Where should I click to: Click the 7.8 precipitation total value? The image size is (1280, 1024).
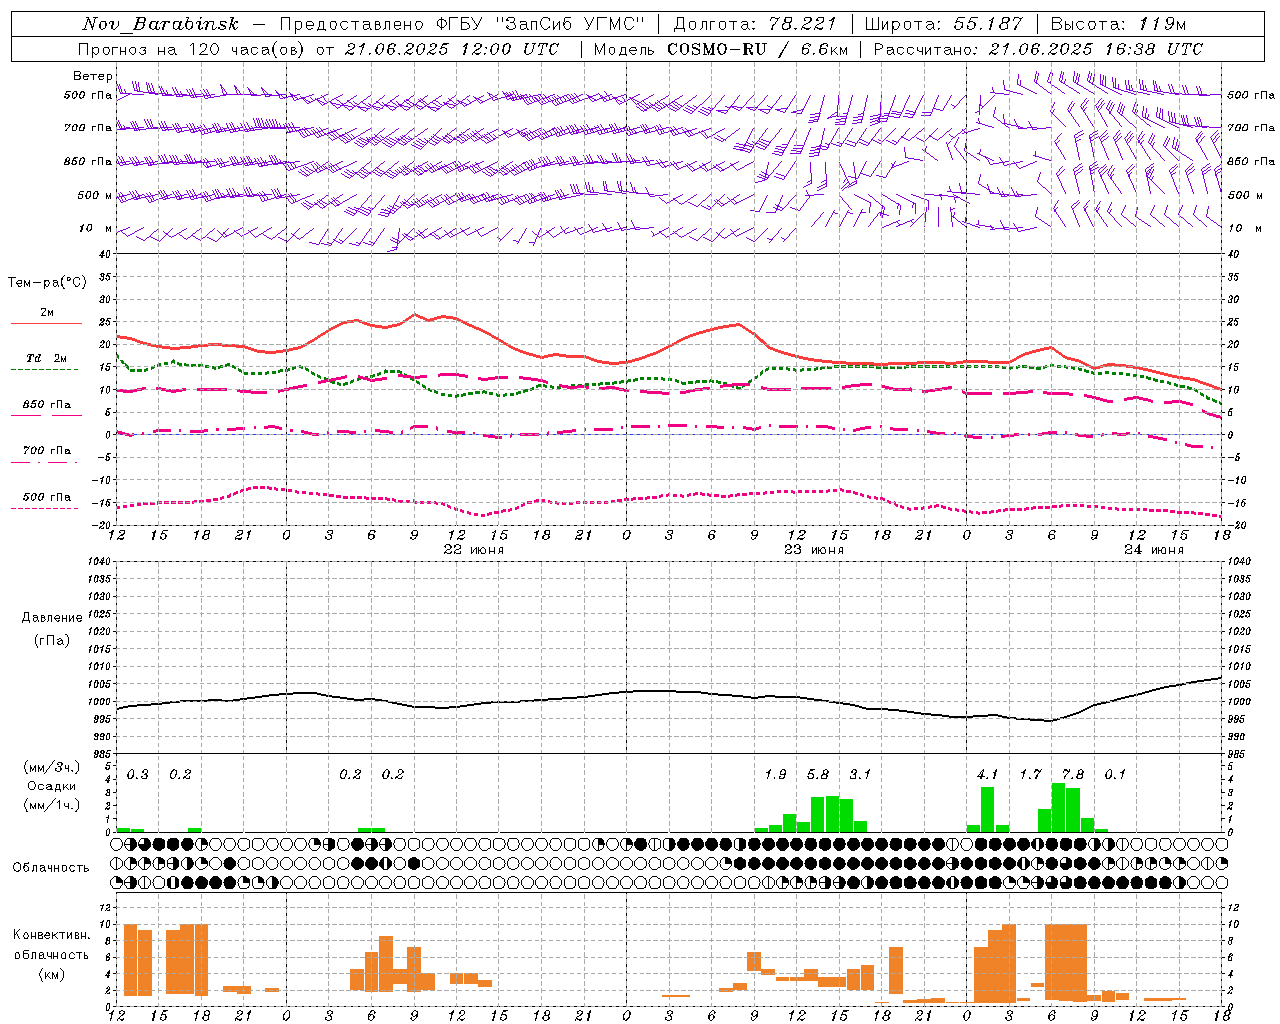coord(1073,774)
